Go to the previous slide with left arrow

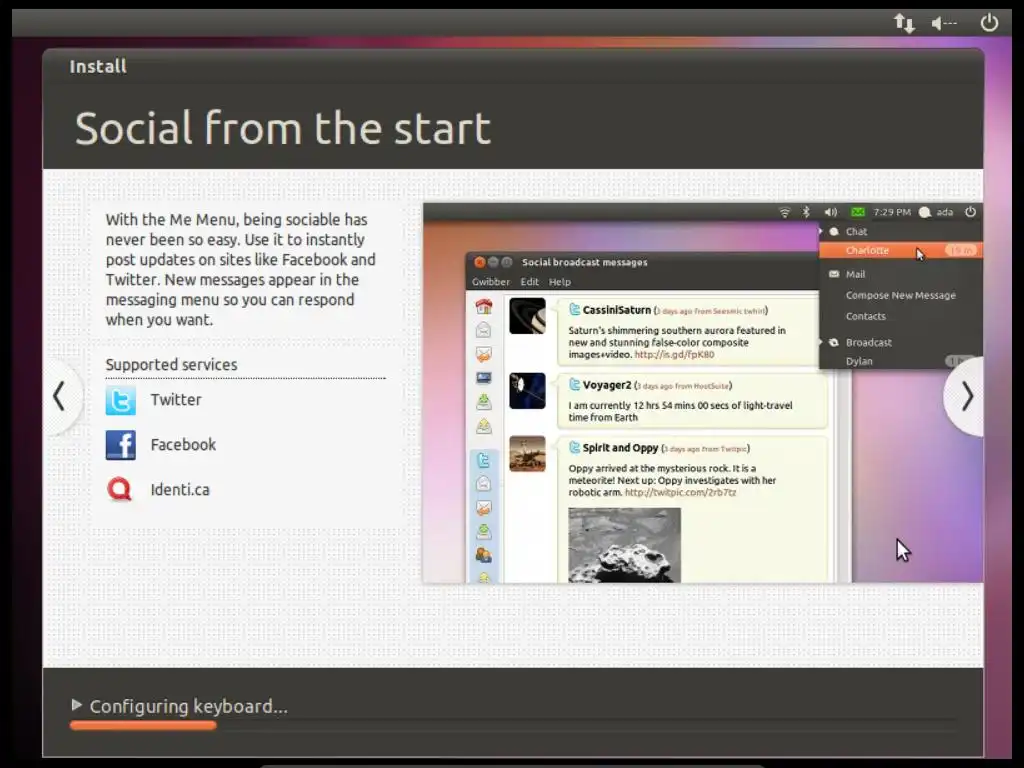click(x=59, y=396)
